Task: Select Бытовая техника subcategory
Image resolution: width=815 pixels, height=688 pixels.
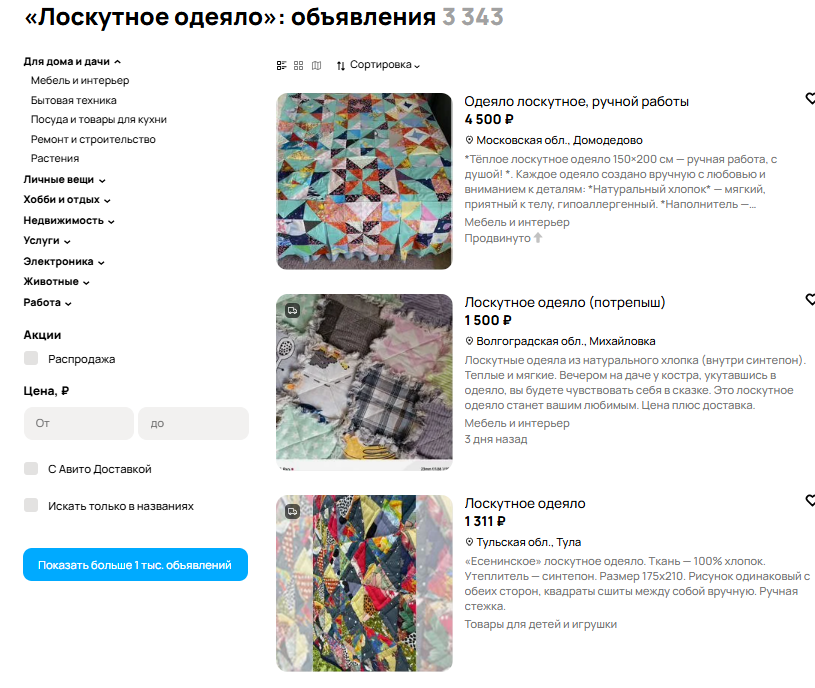Action: coord(73,100)
